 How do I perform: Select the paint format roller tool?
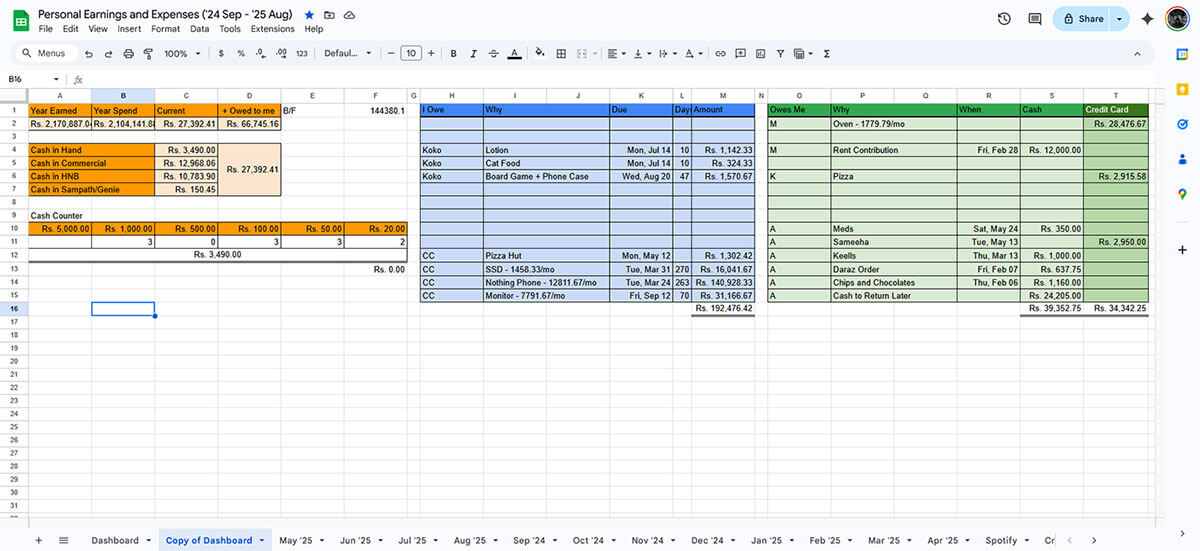(147, 53)
